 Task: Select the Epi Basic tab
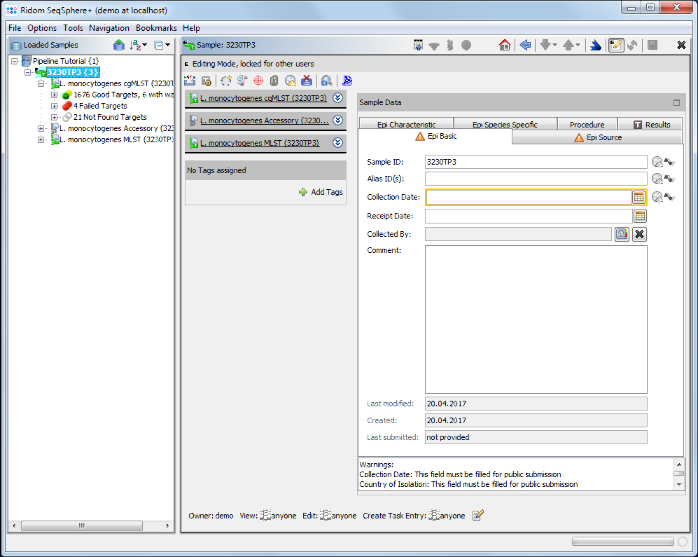coord(435,136)
